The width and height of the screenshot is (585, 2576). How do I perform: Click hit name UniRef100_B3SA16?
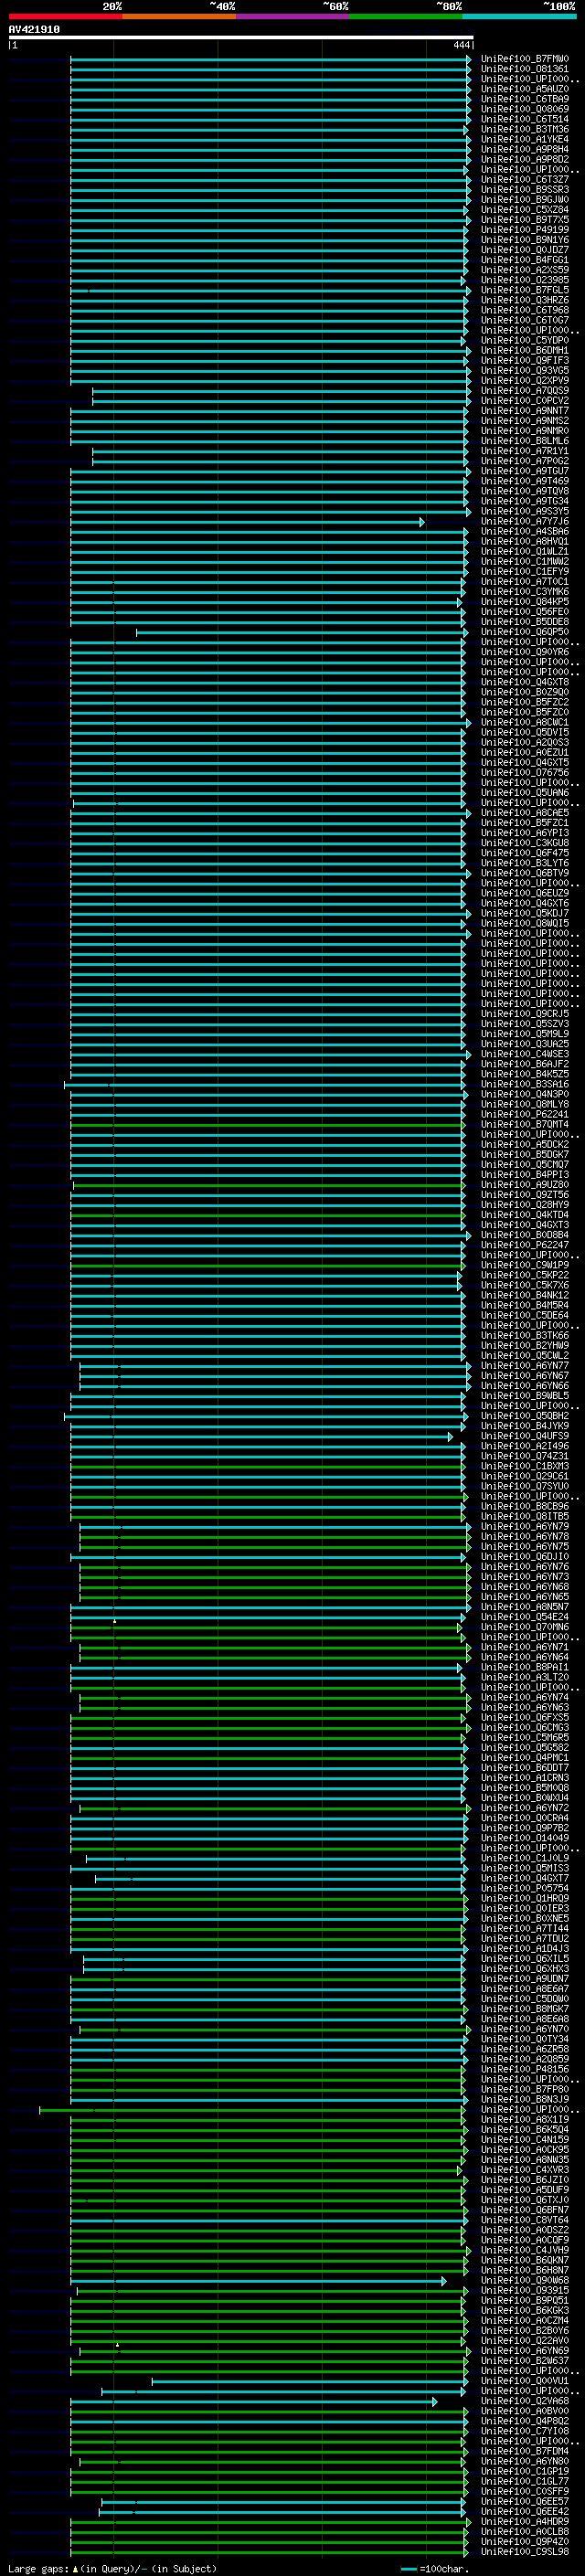point(525,1085)
